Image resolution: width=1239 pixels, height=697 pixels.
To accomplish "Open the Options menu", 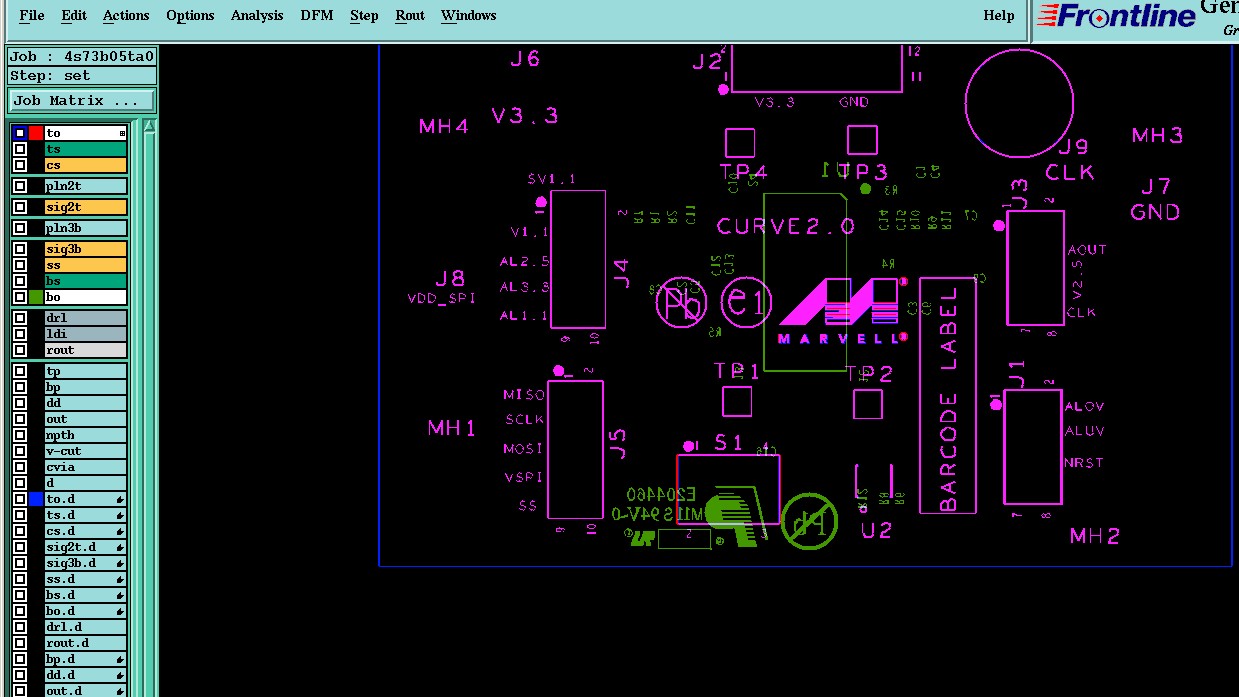I will click(190, 15).
